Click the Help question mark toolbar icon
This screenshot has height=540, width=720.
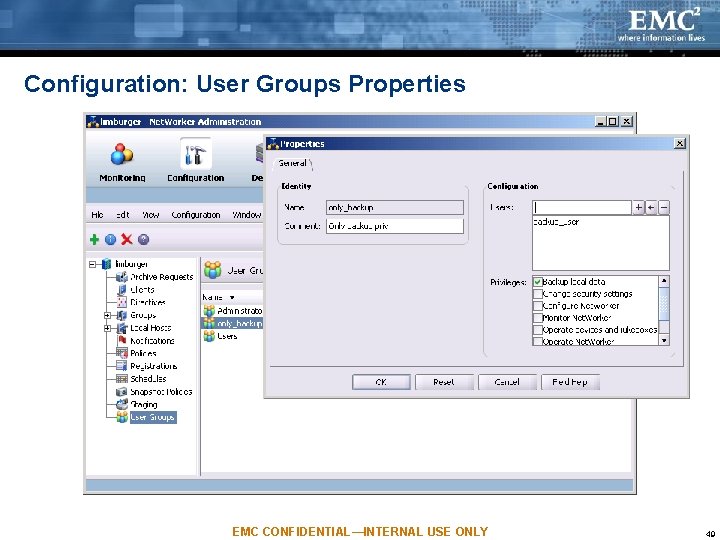143,239
